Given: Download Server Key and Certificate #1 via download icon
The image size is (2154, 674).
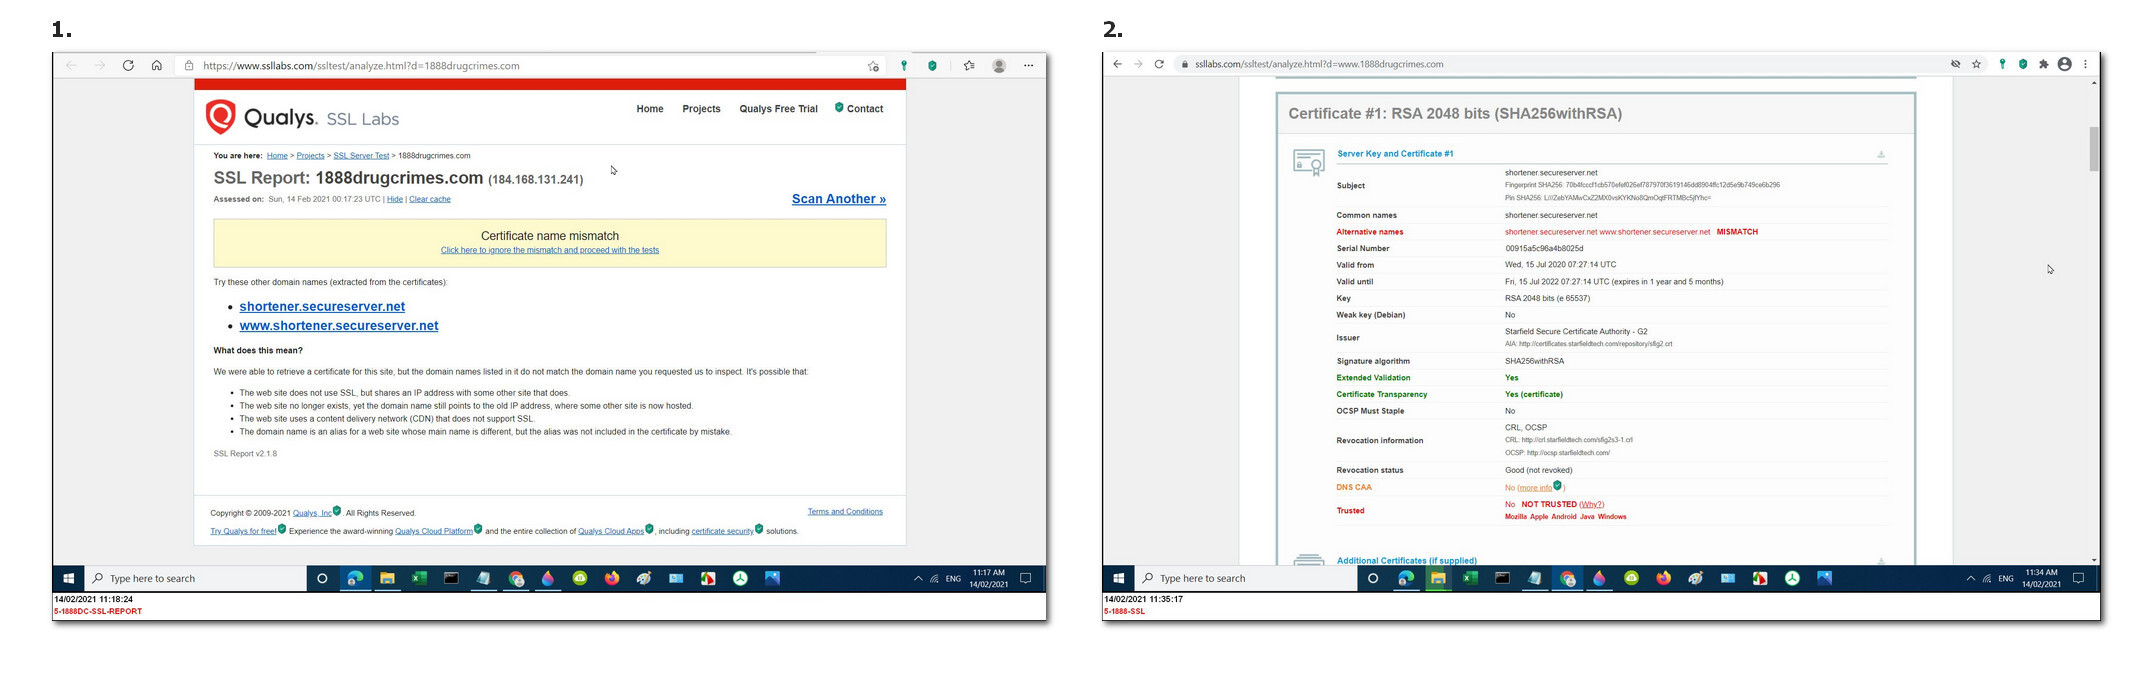Looking at the screenshot, I should 1881,154.
